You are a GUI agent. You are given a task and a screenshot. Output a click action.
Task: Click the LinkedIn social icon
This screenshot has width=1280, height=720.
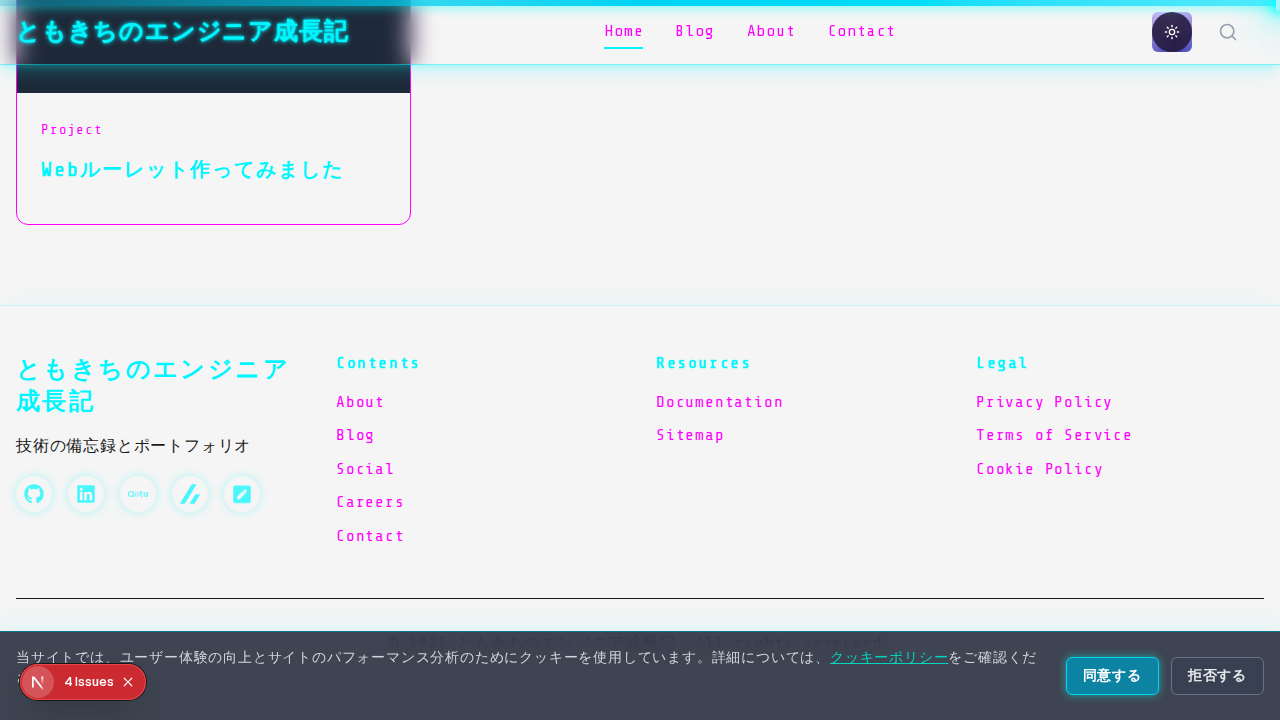tap(85, 493)
